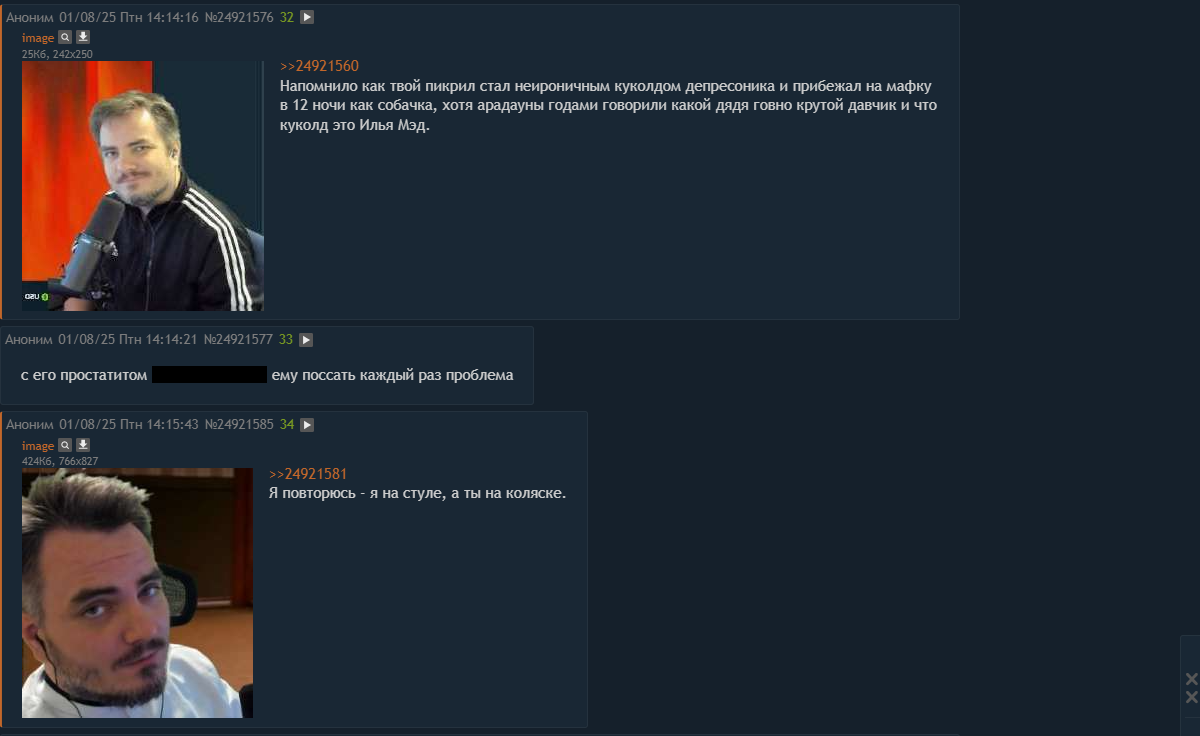1200x736 pixels.
Task: Click post number №24921576 to reply
Action: (x=239, y=17)
